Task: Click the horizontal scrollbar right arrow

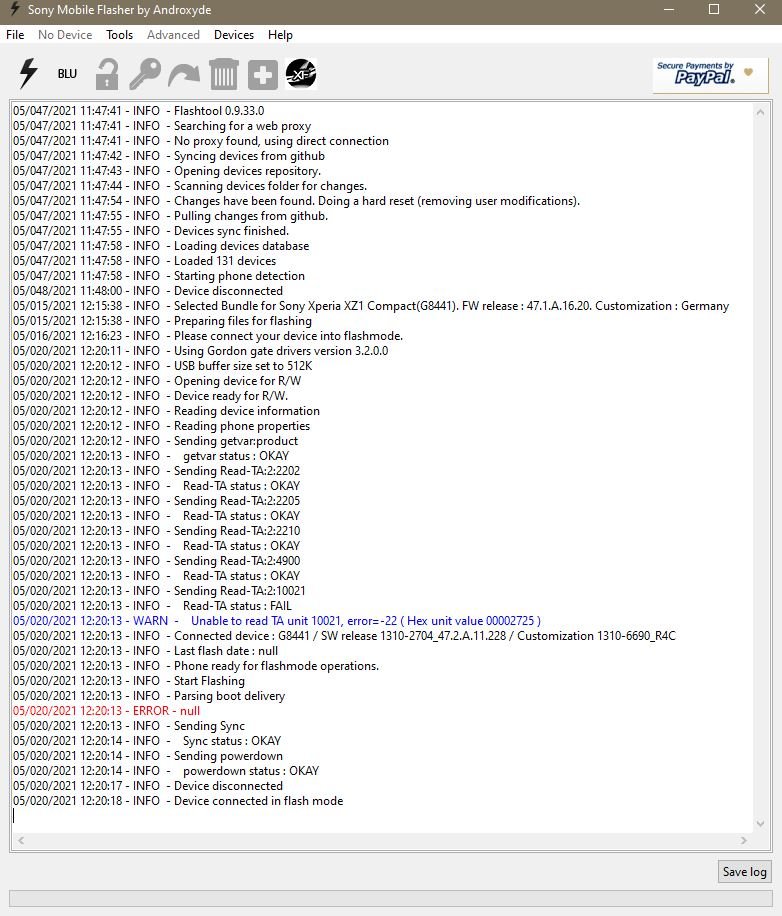Action: click(x=743, y=840)
